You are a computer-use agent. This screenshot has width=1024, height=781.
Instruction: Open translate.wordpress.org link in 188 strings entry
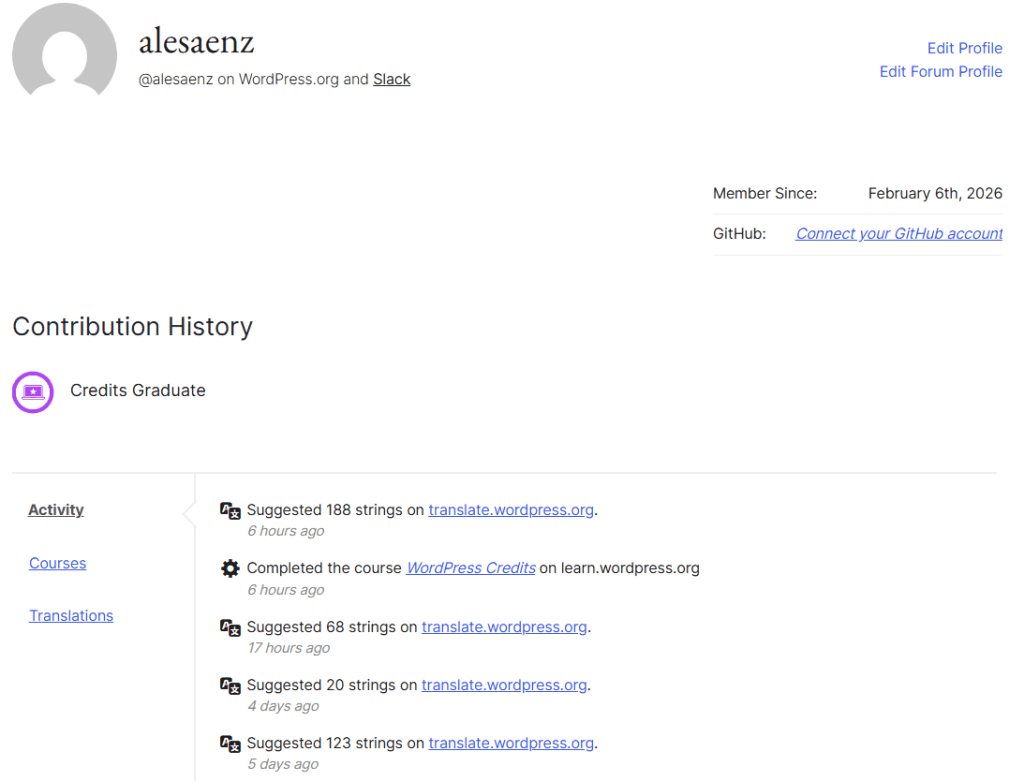[x=511, y=510]
